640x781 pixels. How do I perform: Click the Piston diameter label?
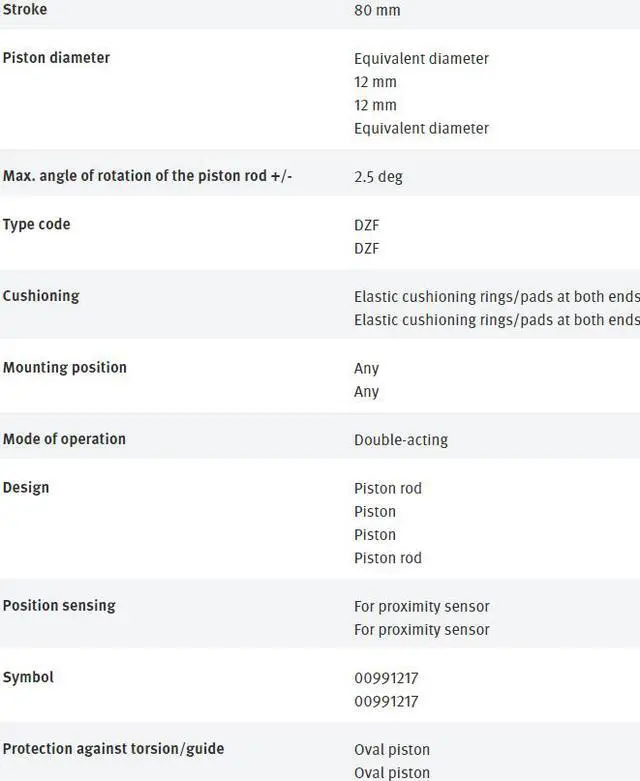56,58
